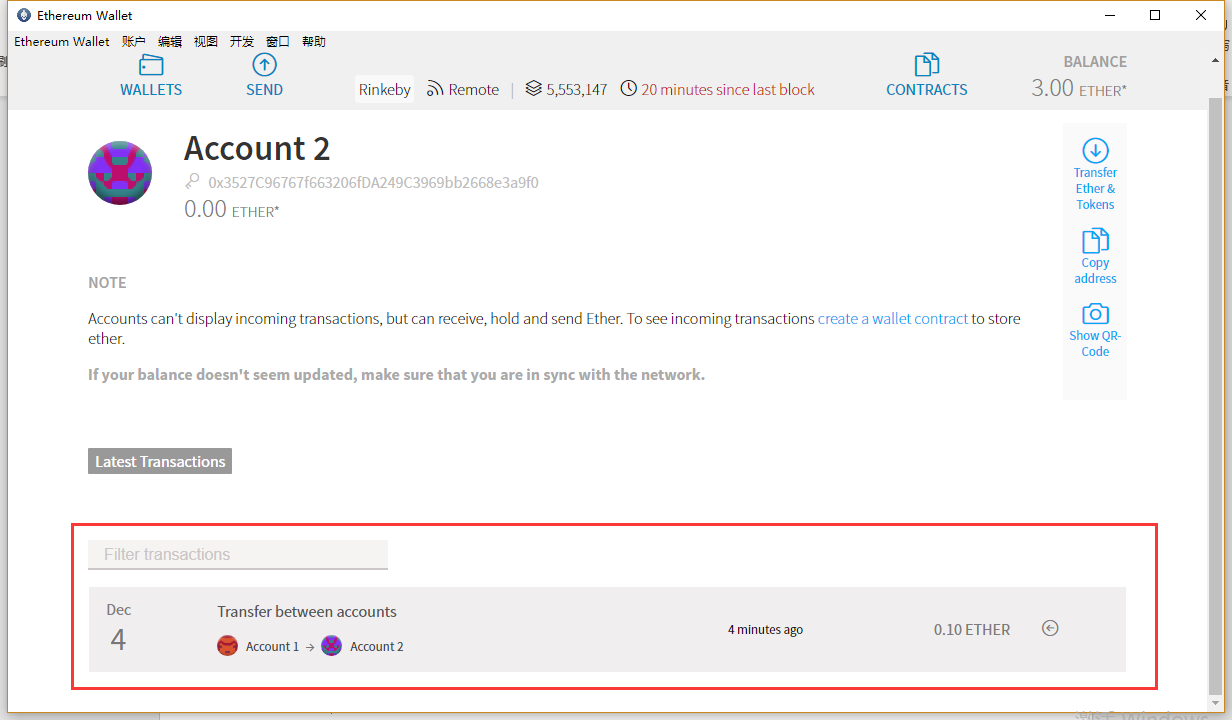
Task: Click clock icon for last block time
Action: click(x=628, y=89)
